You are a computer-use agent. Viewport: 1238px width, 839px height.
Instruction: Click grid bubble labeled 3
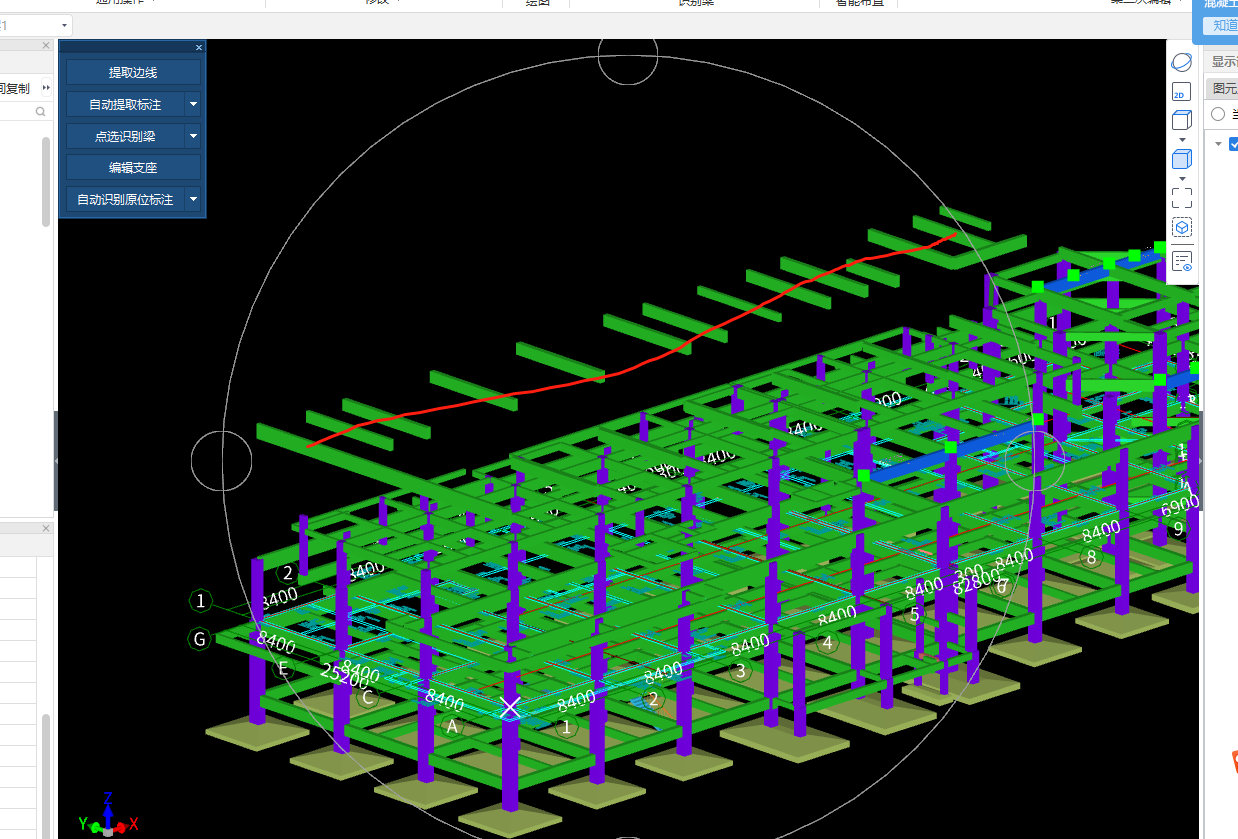(740, 671)
